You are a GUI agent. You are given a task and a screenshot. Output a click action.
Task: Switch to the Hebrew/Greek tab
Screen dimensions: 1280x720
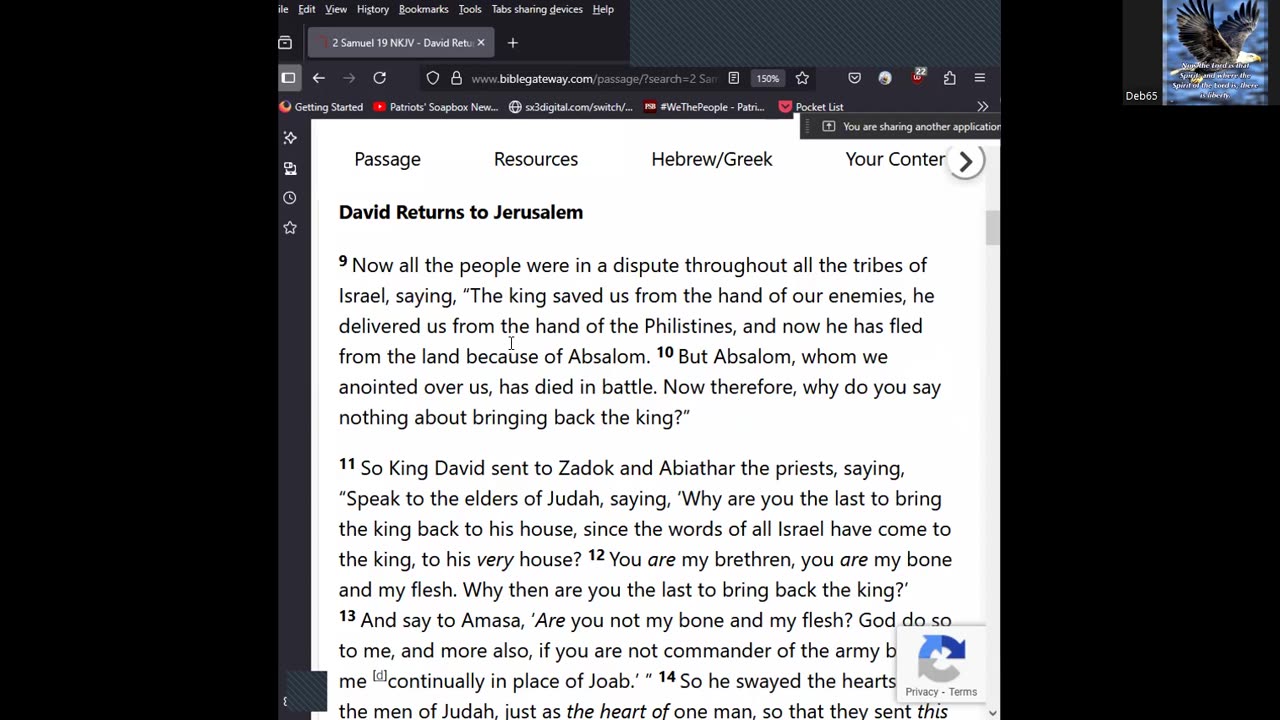pos(712,159)
